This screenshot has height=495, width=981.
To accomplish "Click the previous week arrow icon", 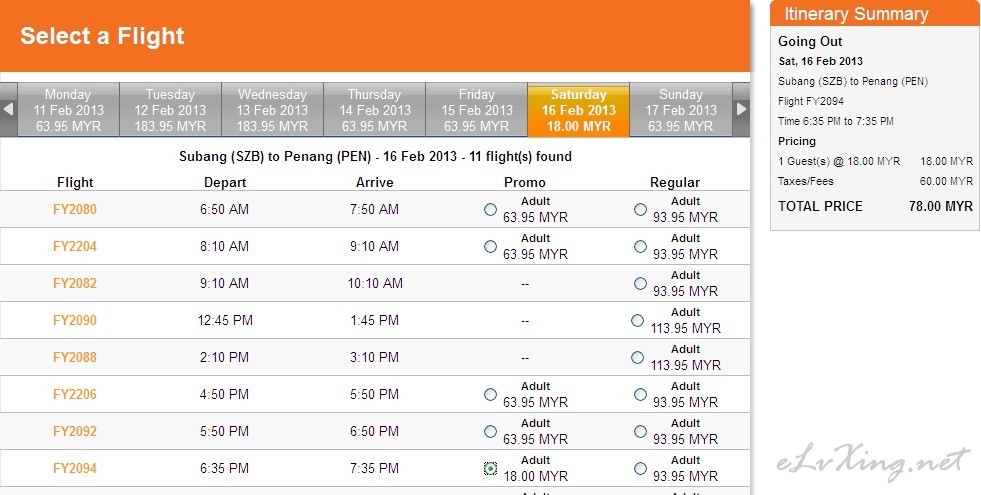I will pos(8,110).
